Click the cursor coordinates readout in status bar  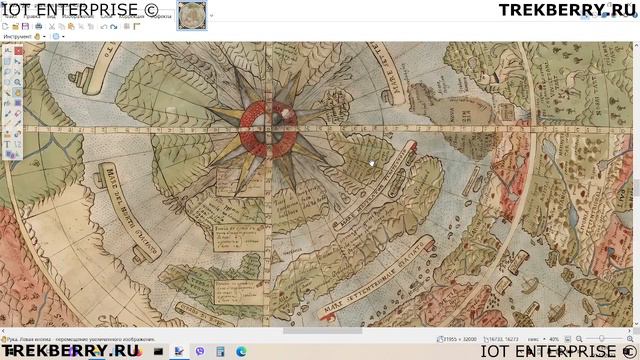502,339
